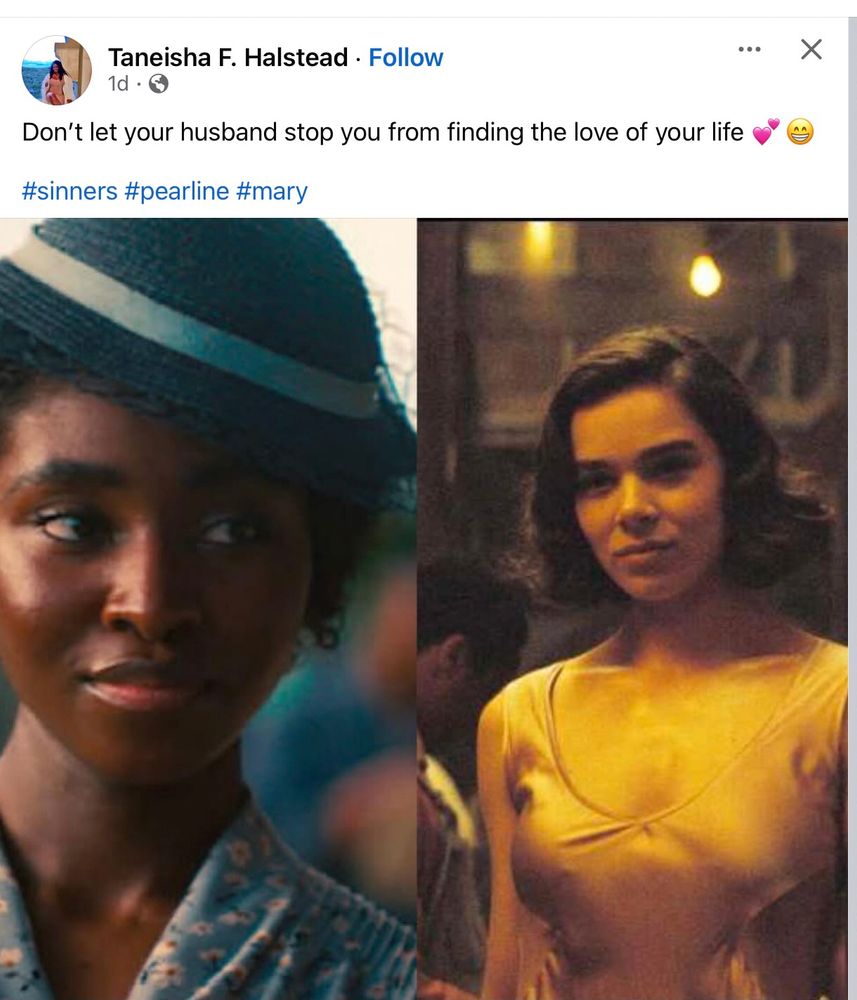Screen dimensions: 857x1000
Task: Click the two pink hearts emoji
Action: coord(766,132)
